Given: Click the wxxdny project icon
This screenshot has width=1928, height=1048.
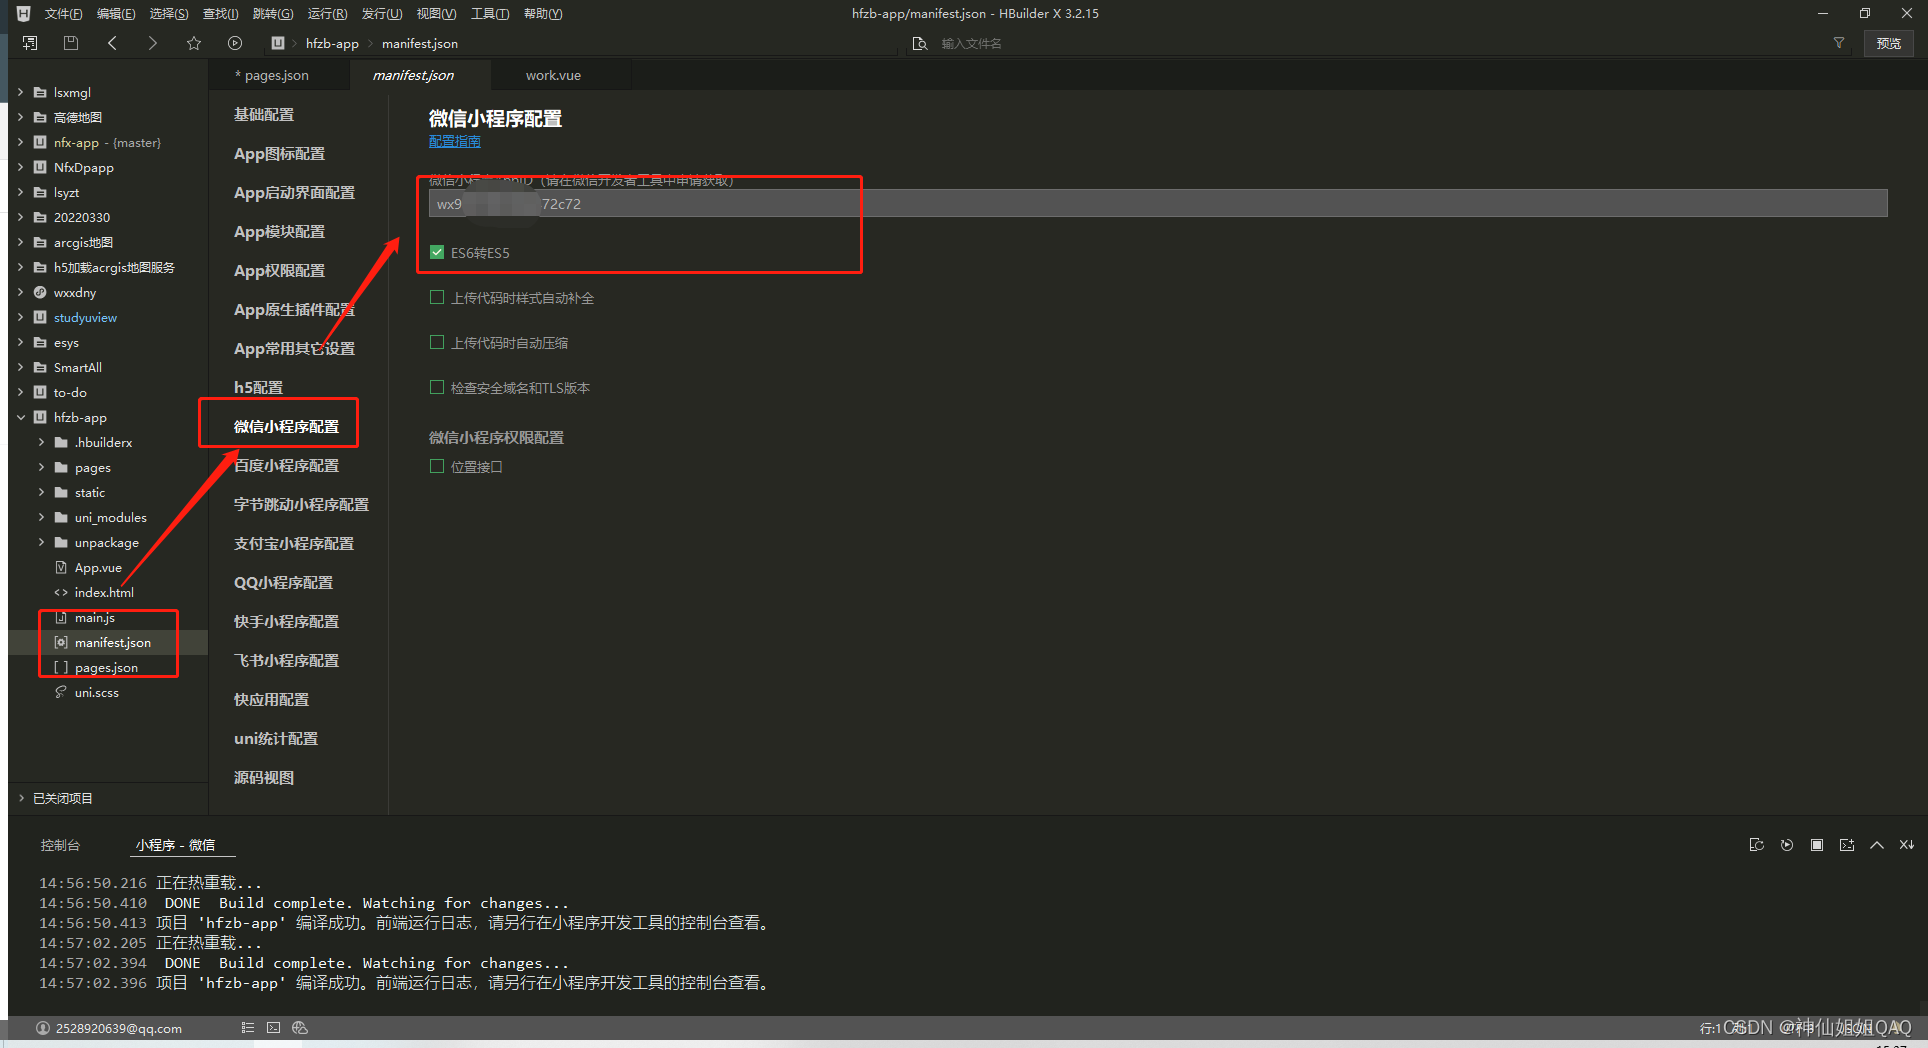Looking at the screenshot, I should (x=40, y=292).
